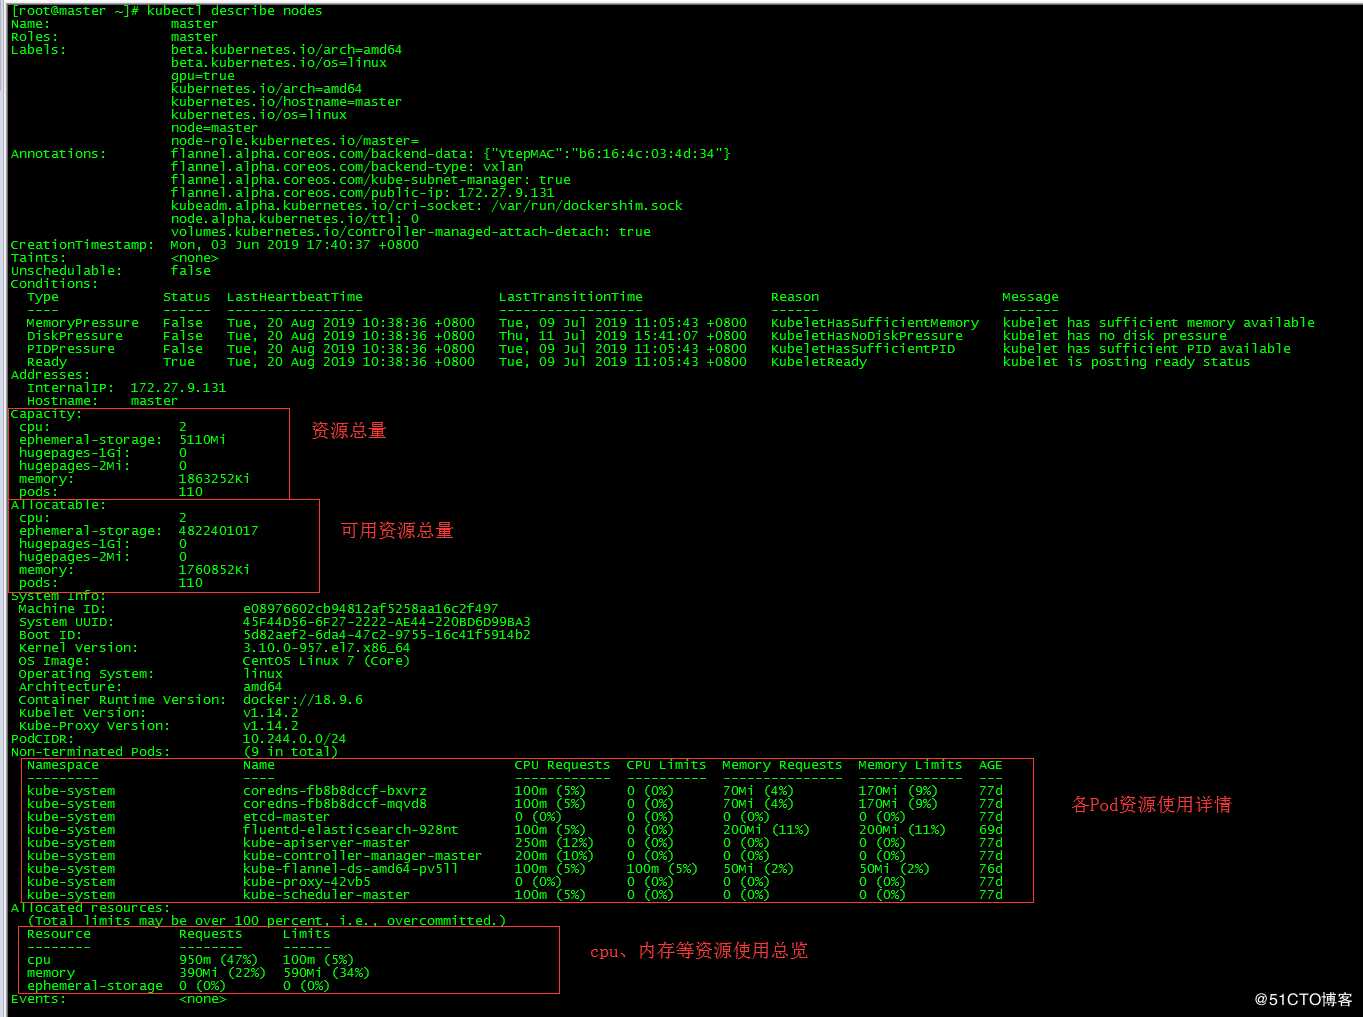The width and height of the screenshot is (1363, 1017).
Task: Select the 'MemoryPressure' condition type
Action: [83, 323]
